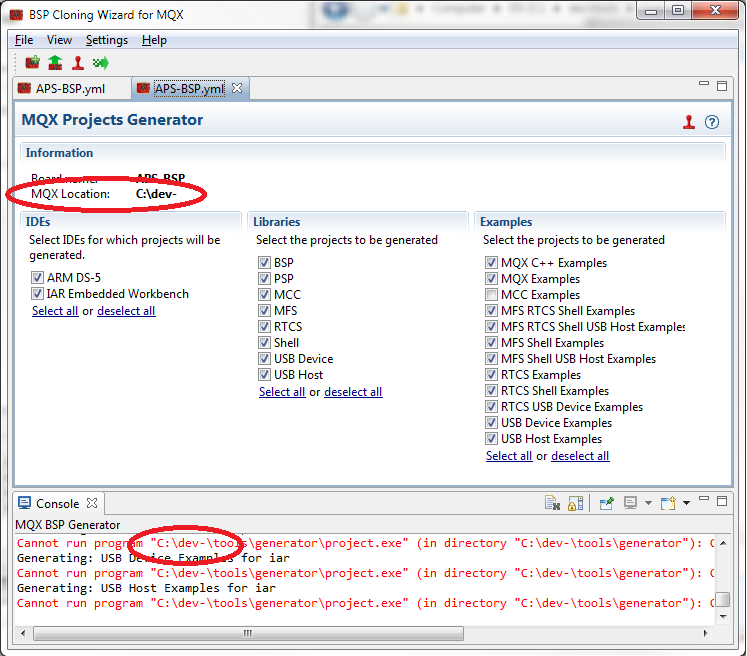
Task: Uncheck MQX C++ Examples
Action: 491,262
